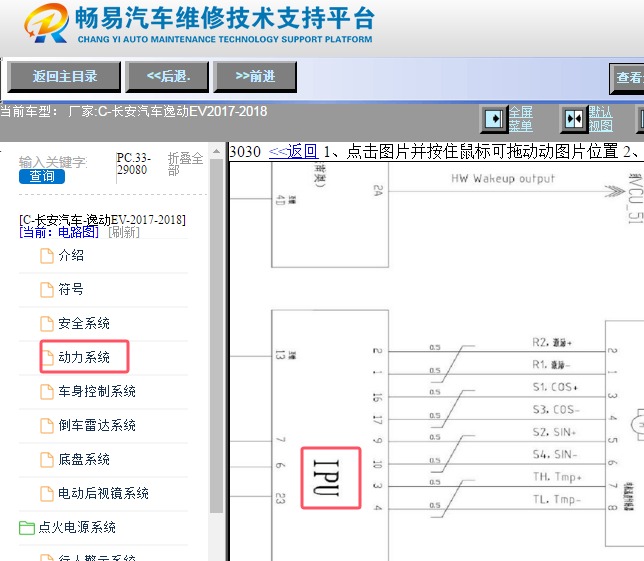The height and width of the screenshot is (561, 644).
Task: Click the 倒车雷达系统 document icon
Action: tap(47, 426)
